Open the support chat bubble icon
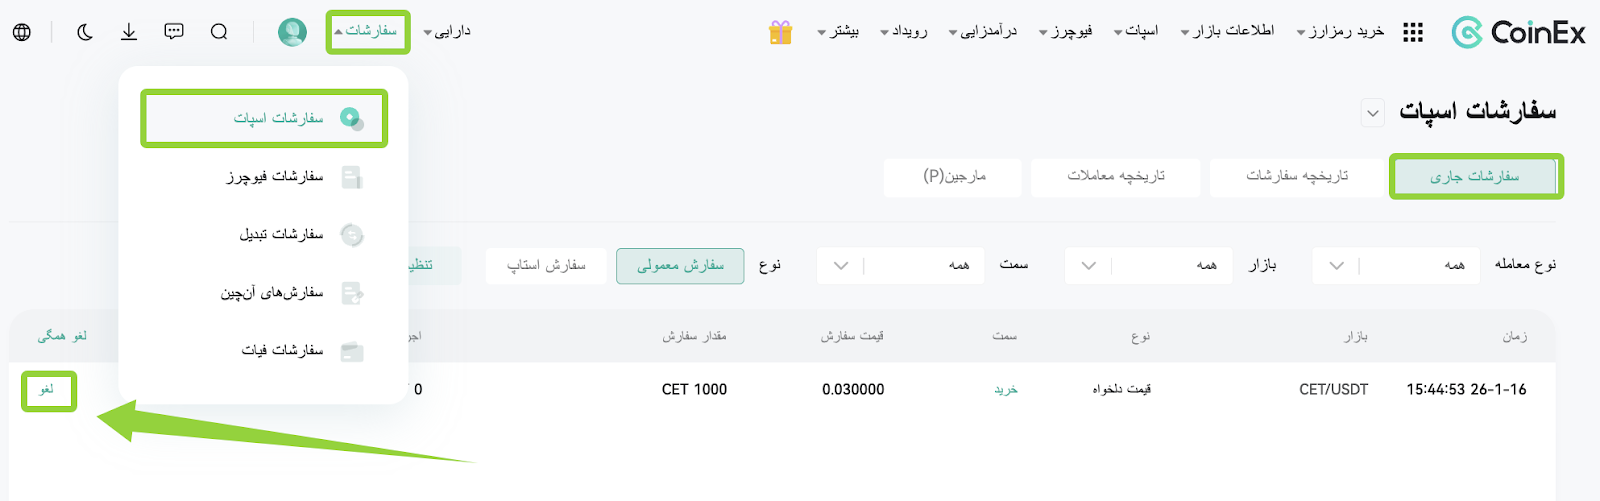Screen dimensions: 1600x501 pyautogui.click(x=174, y=32)
